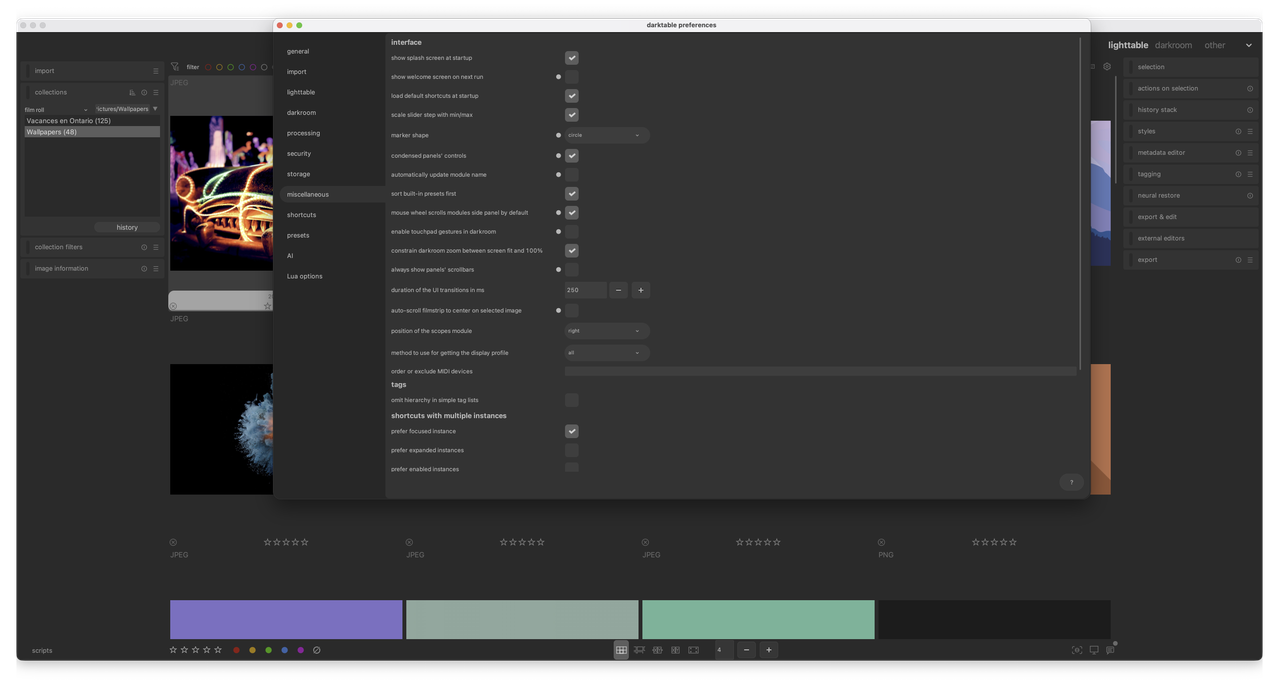Toggle prefer focused instance checkbox
Image resolution: width=1279 pixels, height=681 pixels.
(572, 431)
